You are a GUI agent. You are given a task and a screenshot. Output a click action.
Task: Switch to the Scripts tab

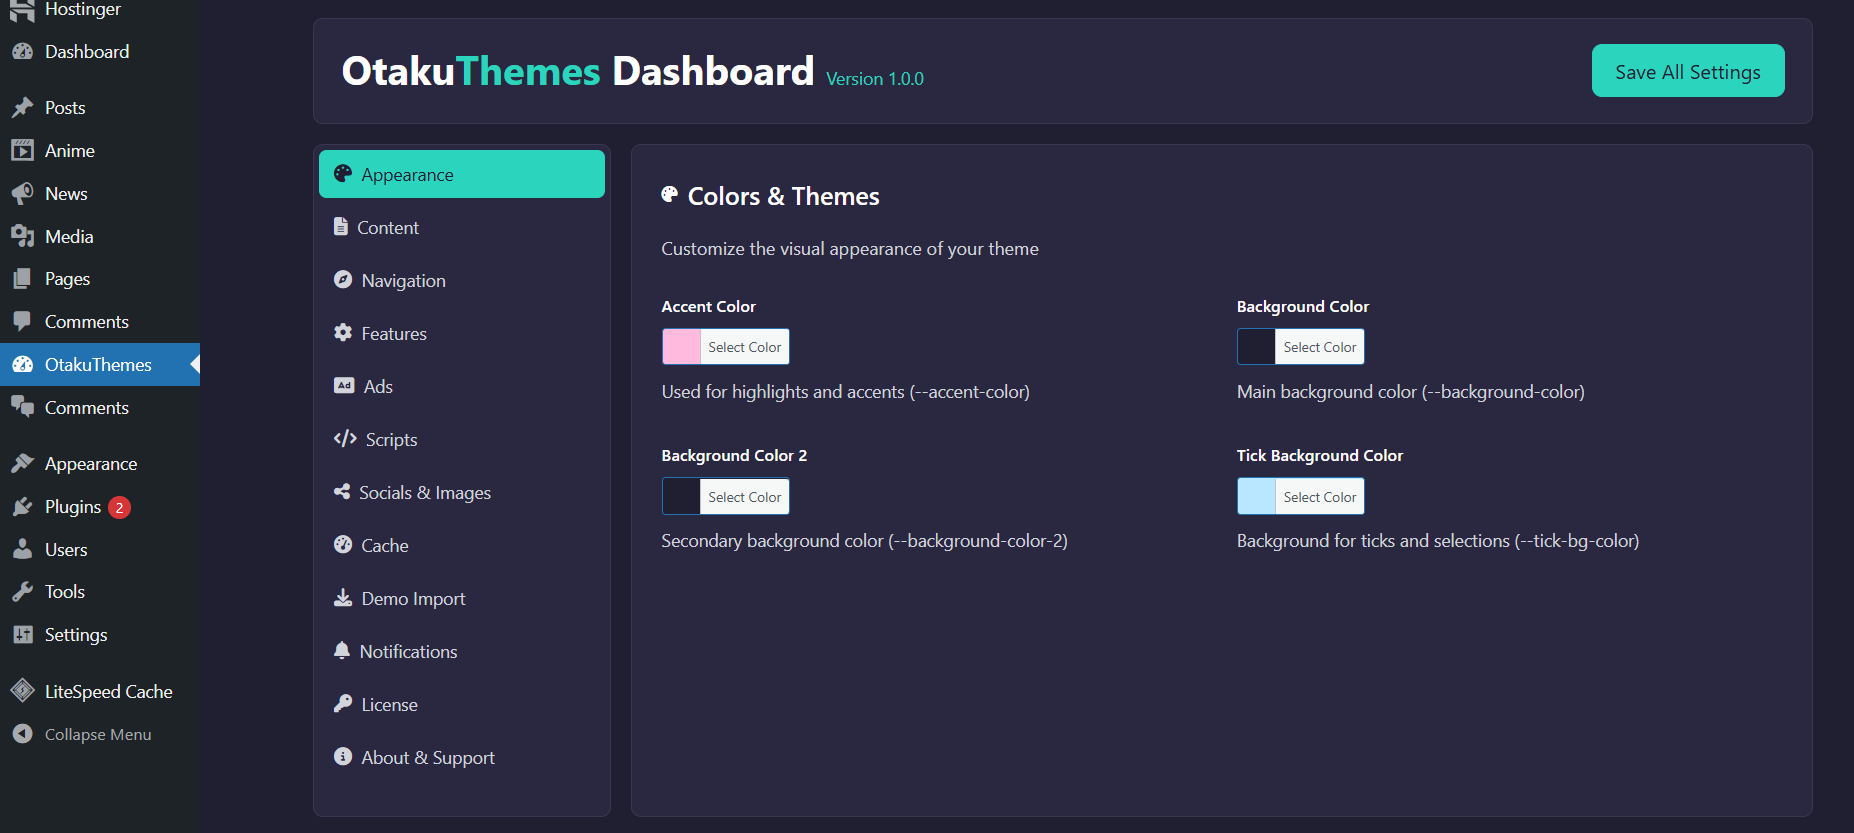(462, 439)
